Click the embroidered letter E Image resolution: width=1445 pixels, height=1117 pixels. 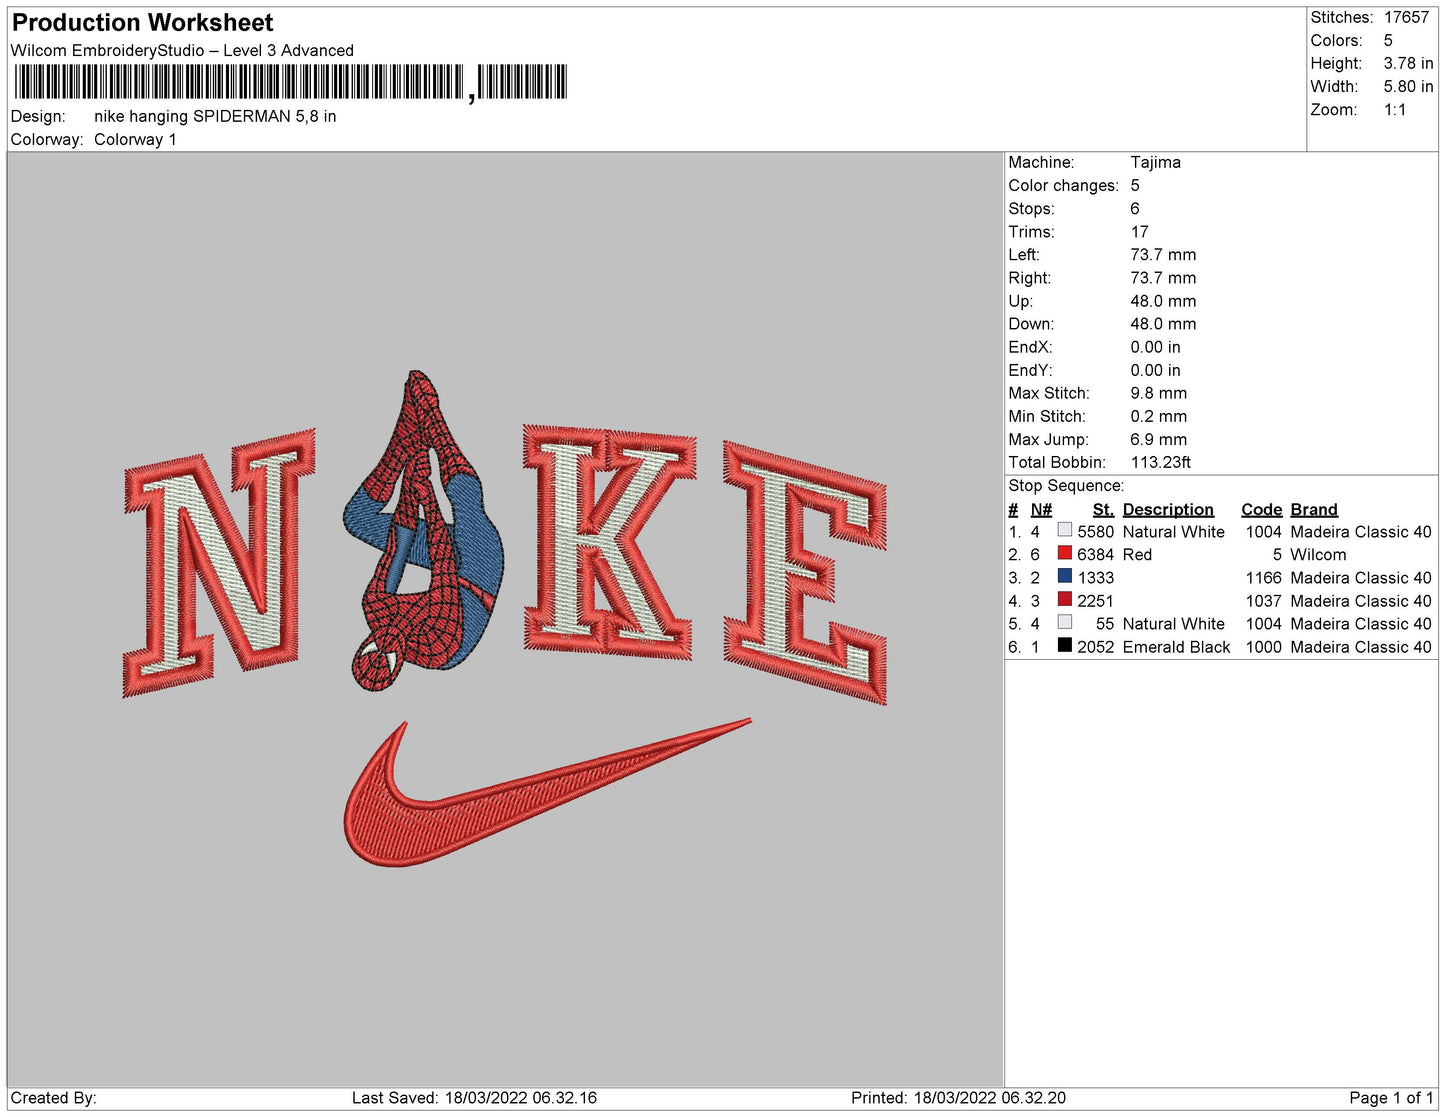coord(804,572)
